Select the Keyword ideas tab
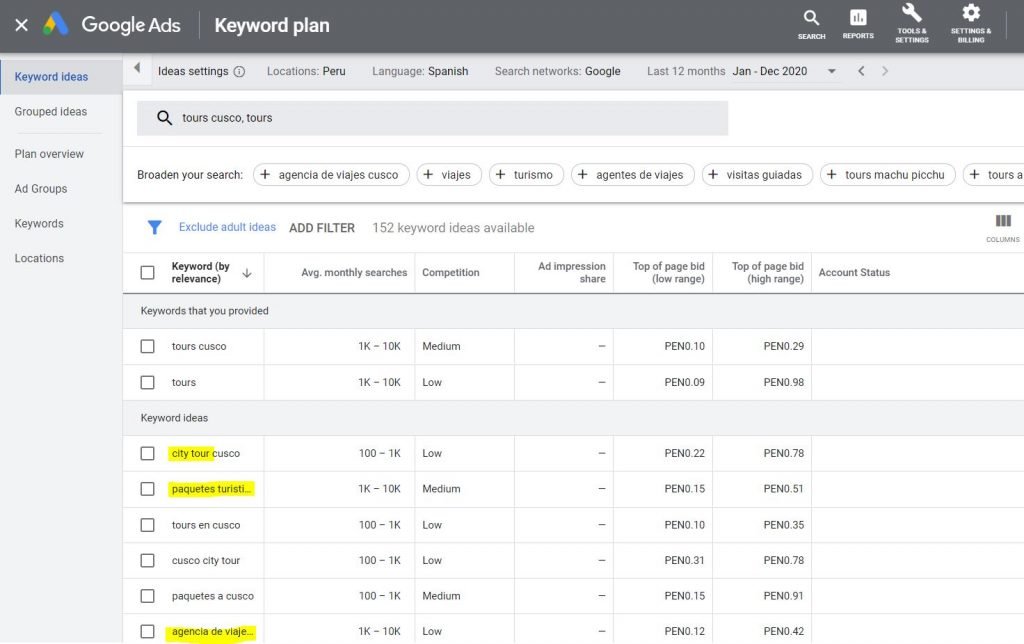This screenshot has height=644, width=1024. [61, 77]
